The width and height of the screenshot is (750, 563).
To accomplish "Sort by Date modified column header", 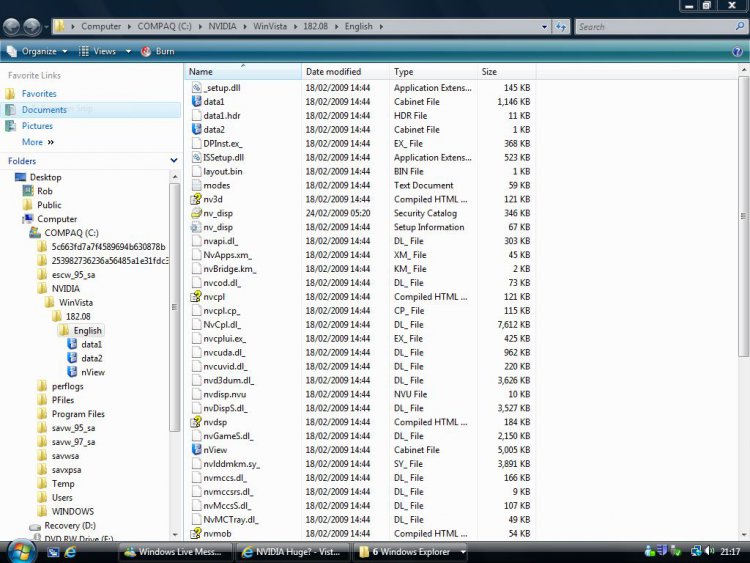I will (x=345, y=71).
